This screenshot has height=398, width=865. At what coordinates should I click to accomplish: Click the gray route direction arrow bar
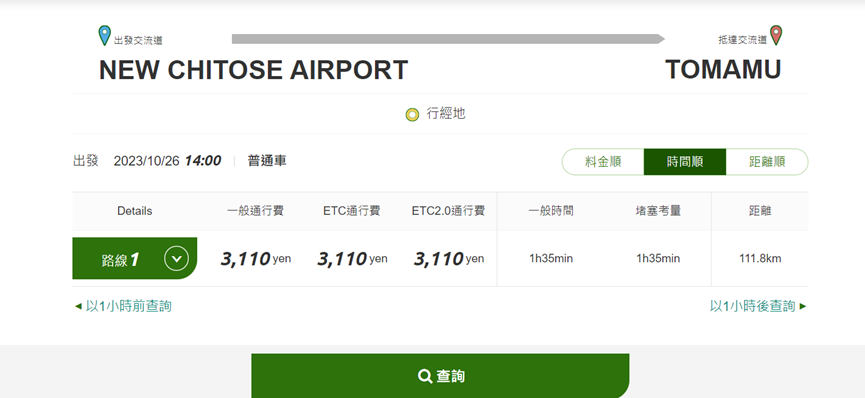pyautogui.click(x=448, y=39)
